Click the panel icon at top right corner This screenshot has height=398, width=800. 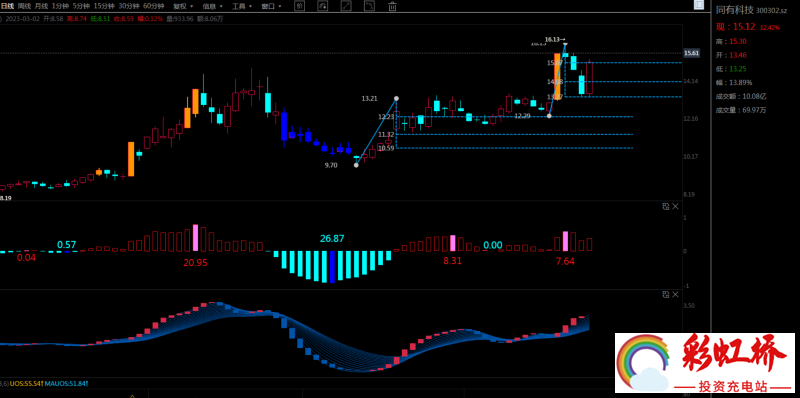[x=698, y=5]
